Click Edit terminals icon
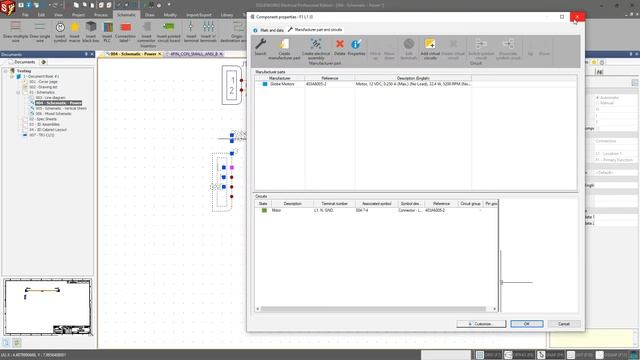Viewport: 640px width, 360px height. point(409,44)
